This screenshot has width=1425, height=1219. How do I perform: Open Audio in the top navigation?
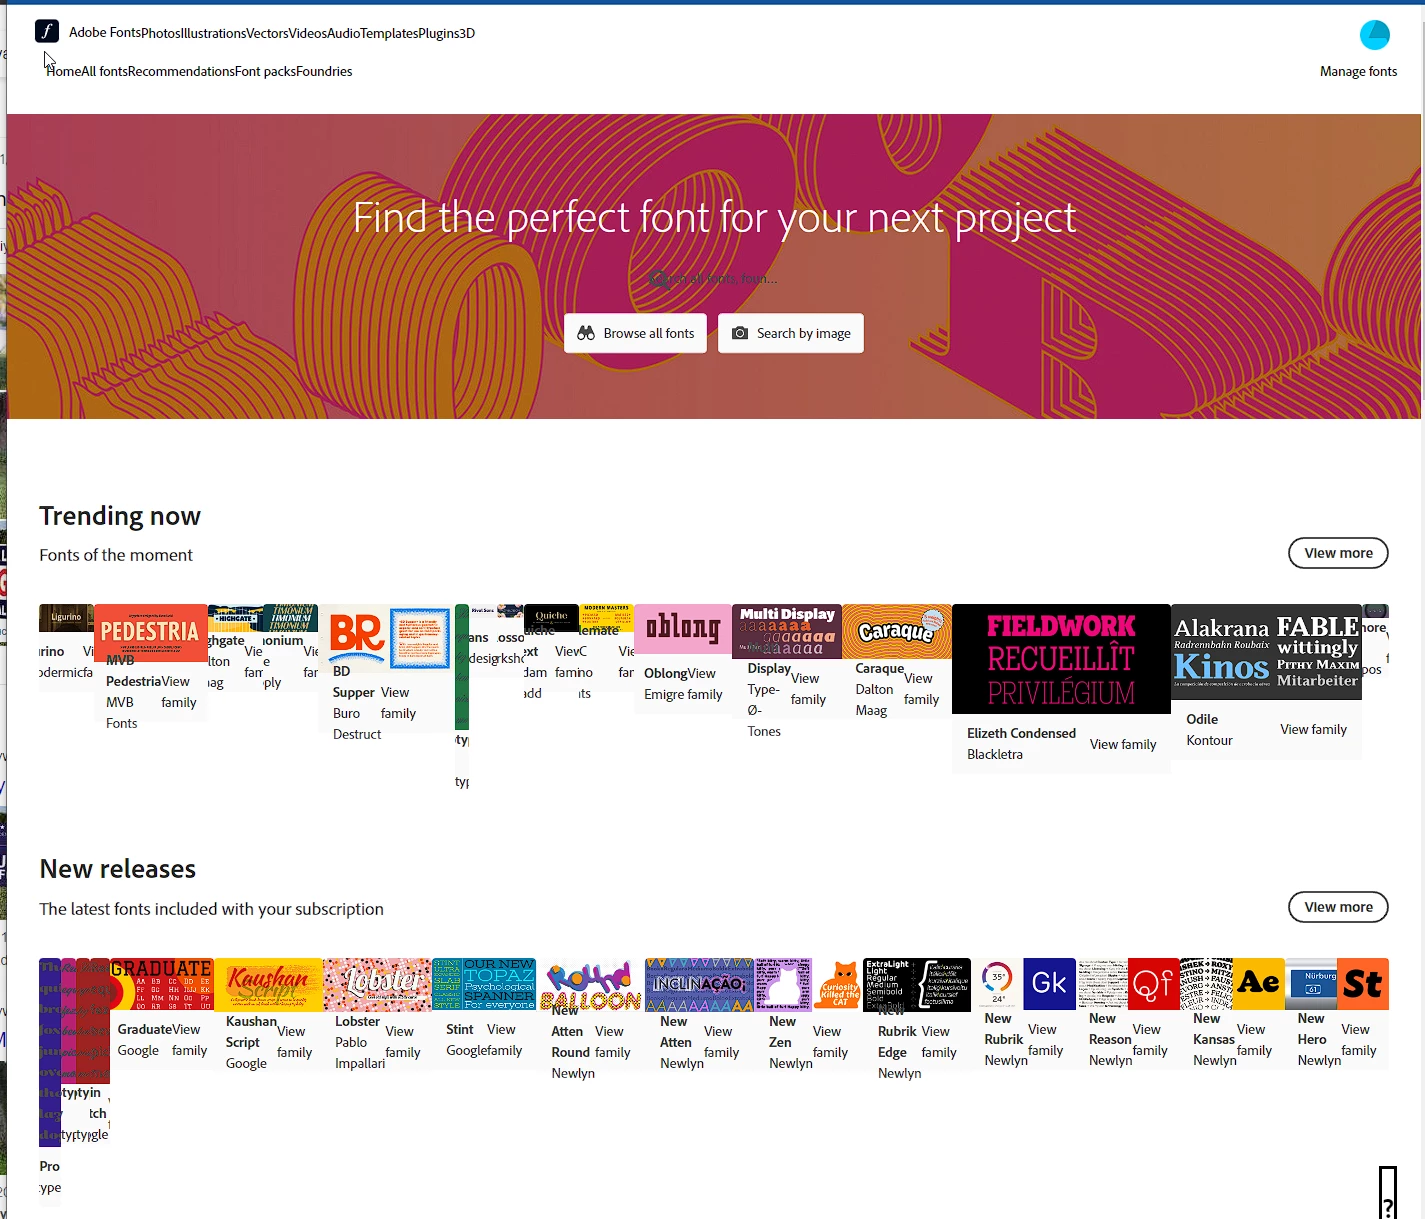point(343,33)
